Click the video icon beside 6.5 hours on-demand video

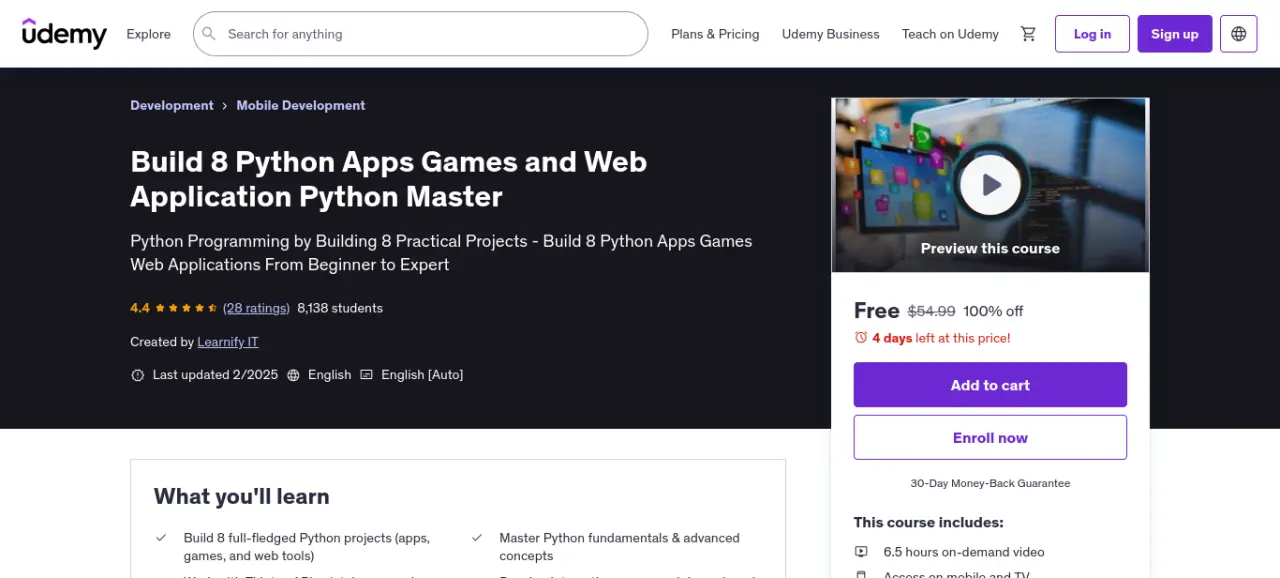[x=861, y=552]
